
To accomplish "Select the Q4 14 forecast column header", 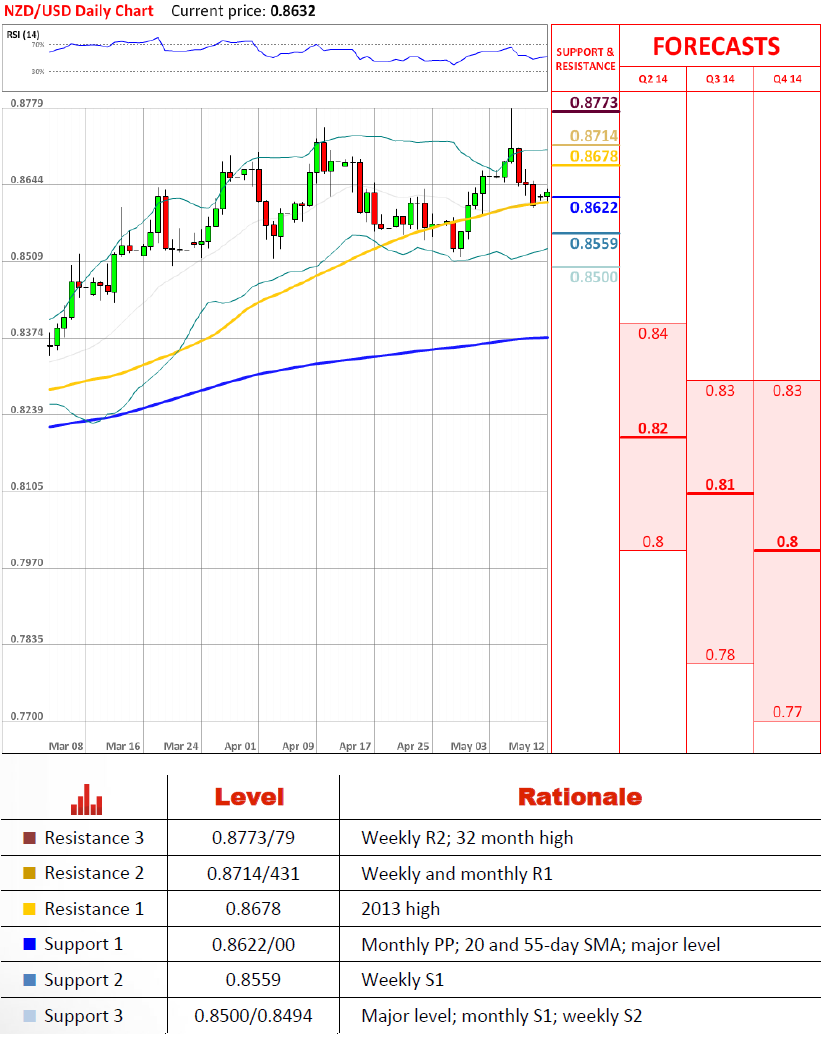I will click(787, 79).
